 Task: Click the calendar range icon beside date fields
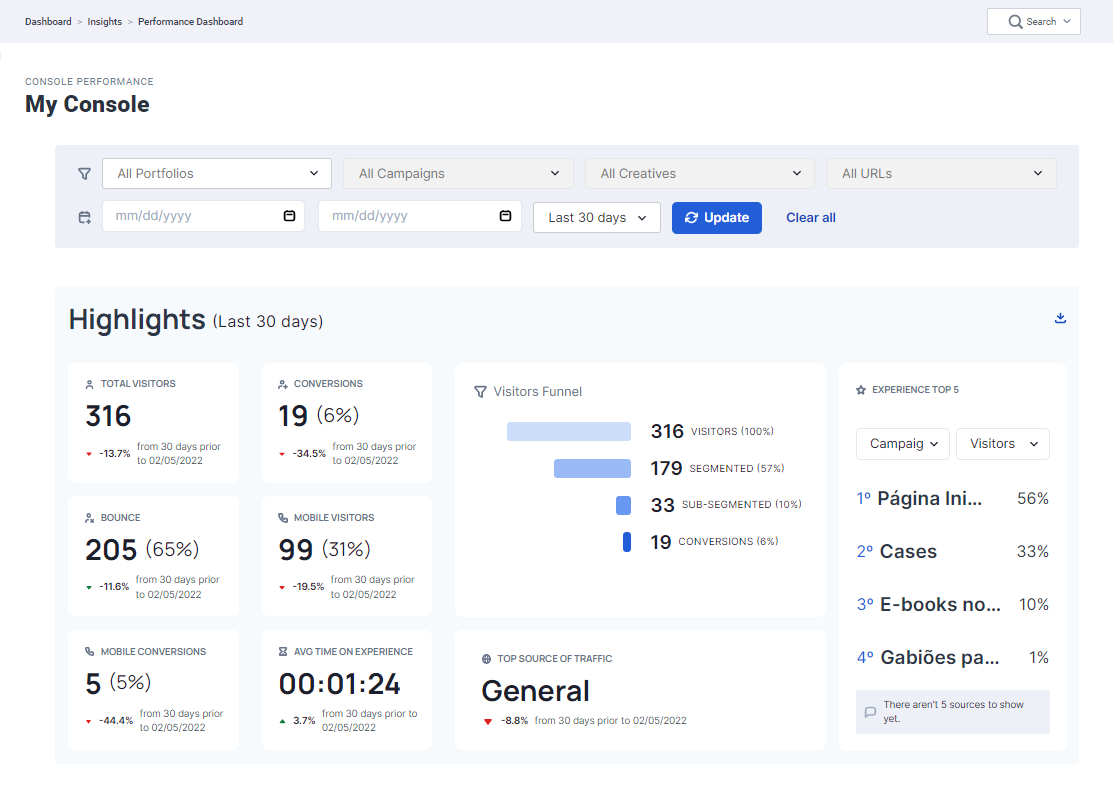(x=84, y=217)
